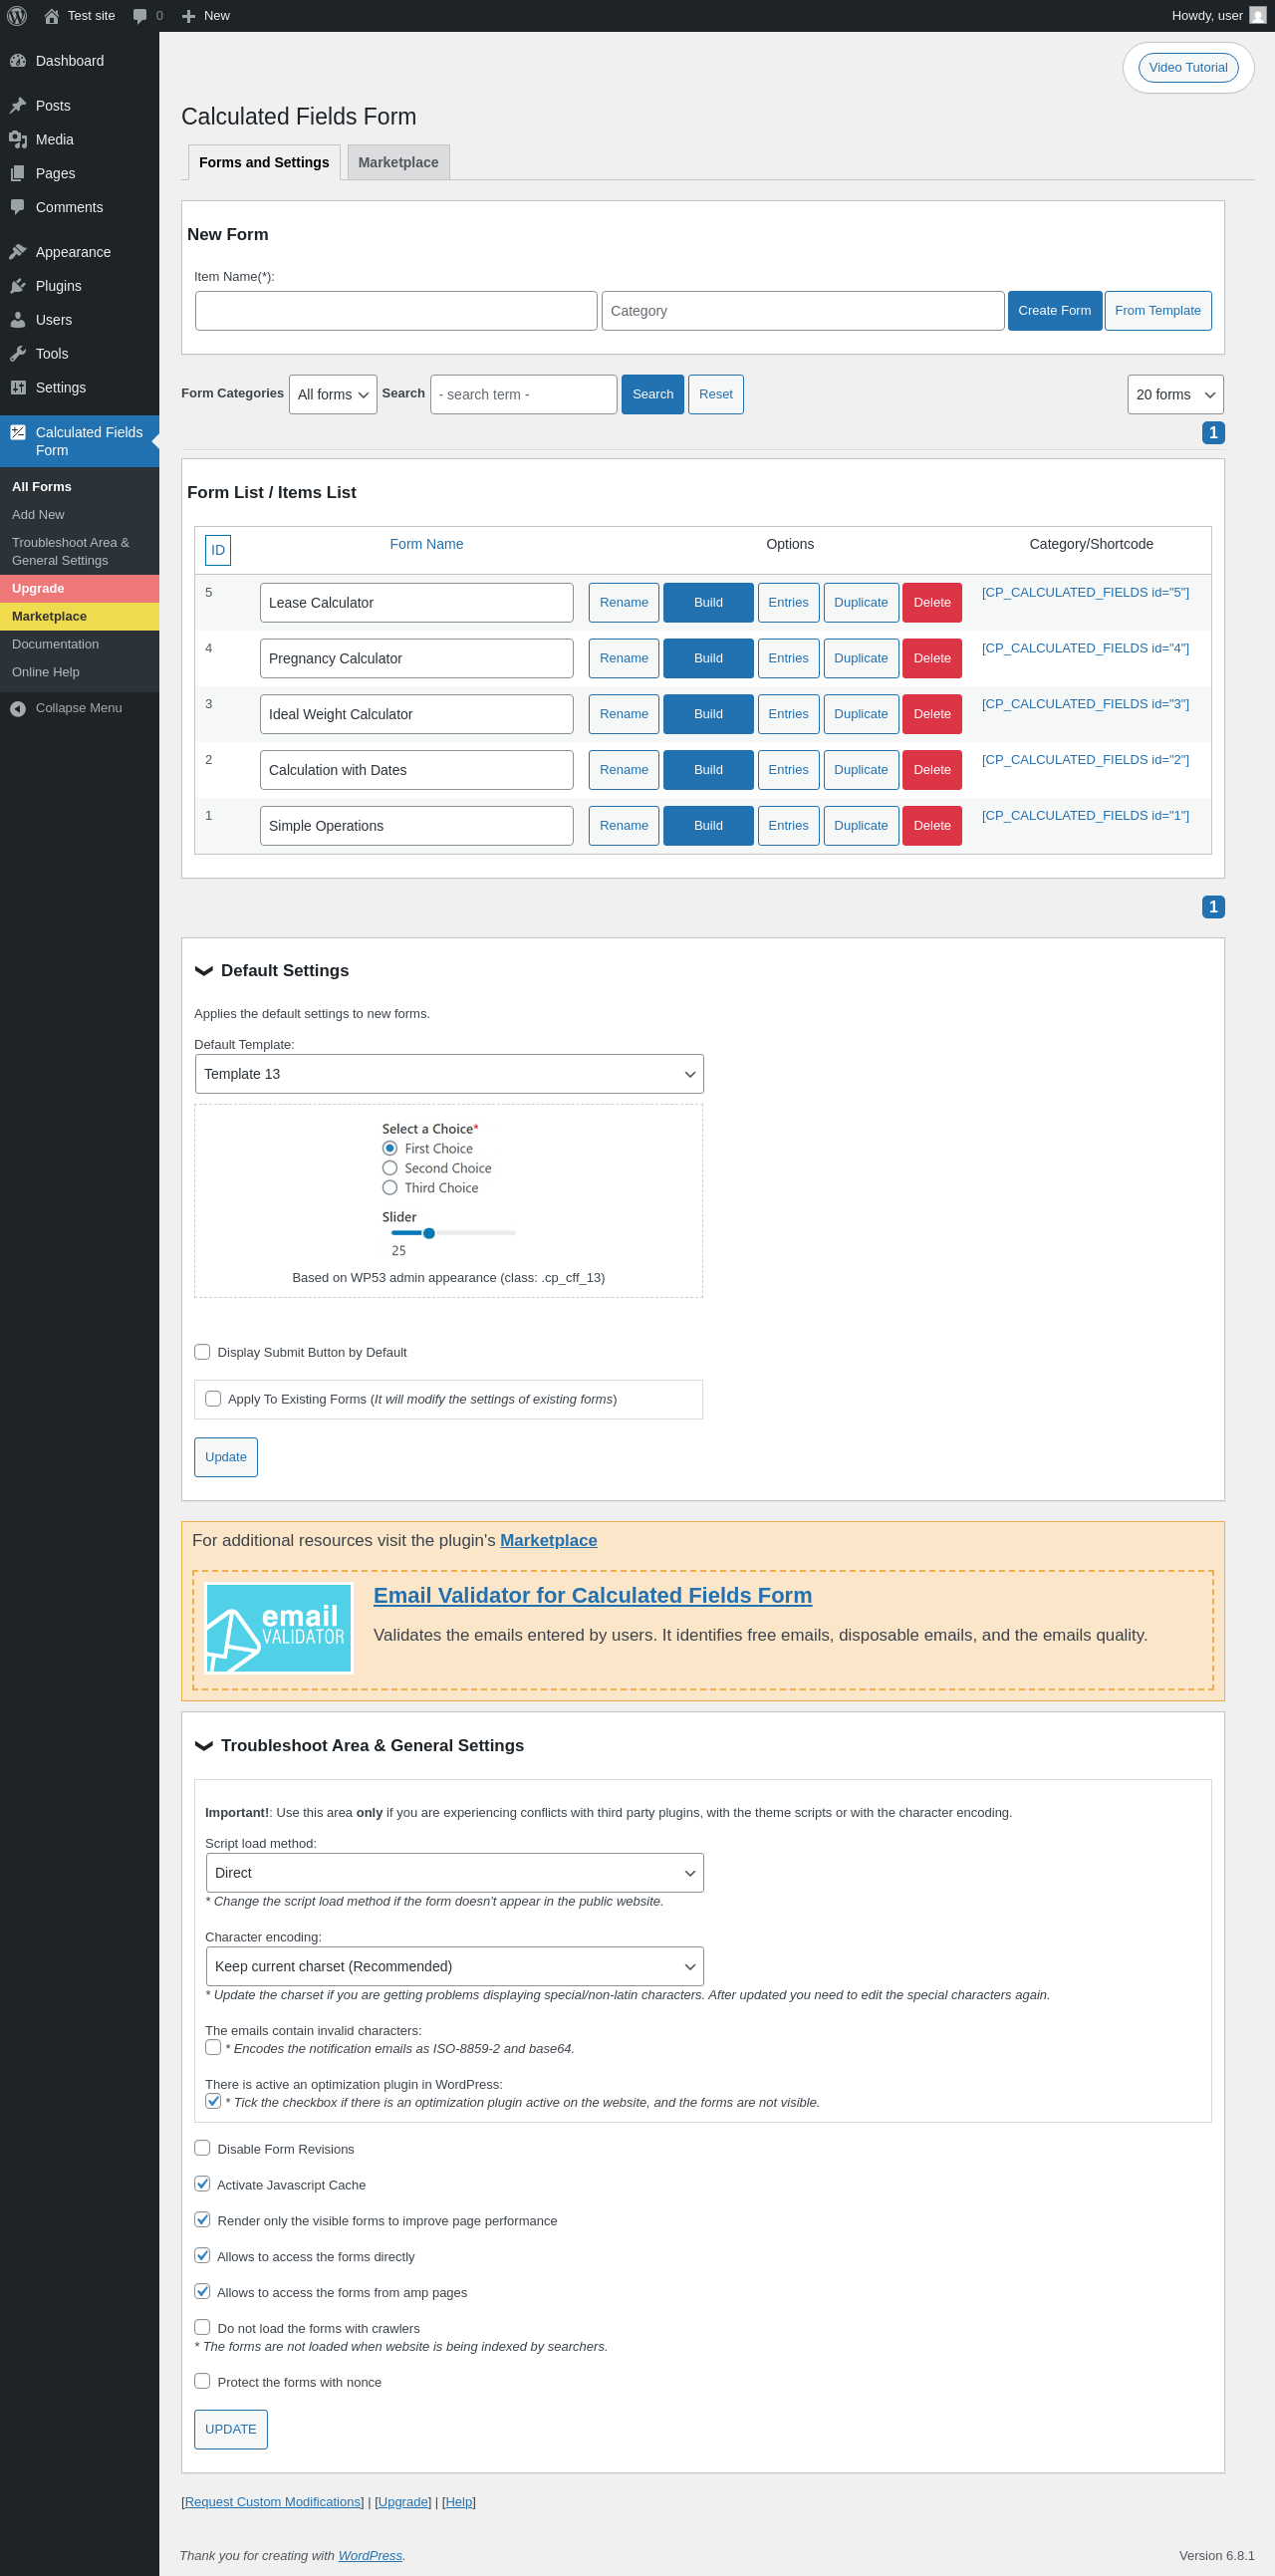Sort form list by ID

[218, 551]
